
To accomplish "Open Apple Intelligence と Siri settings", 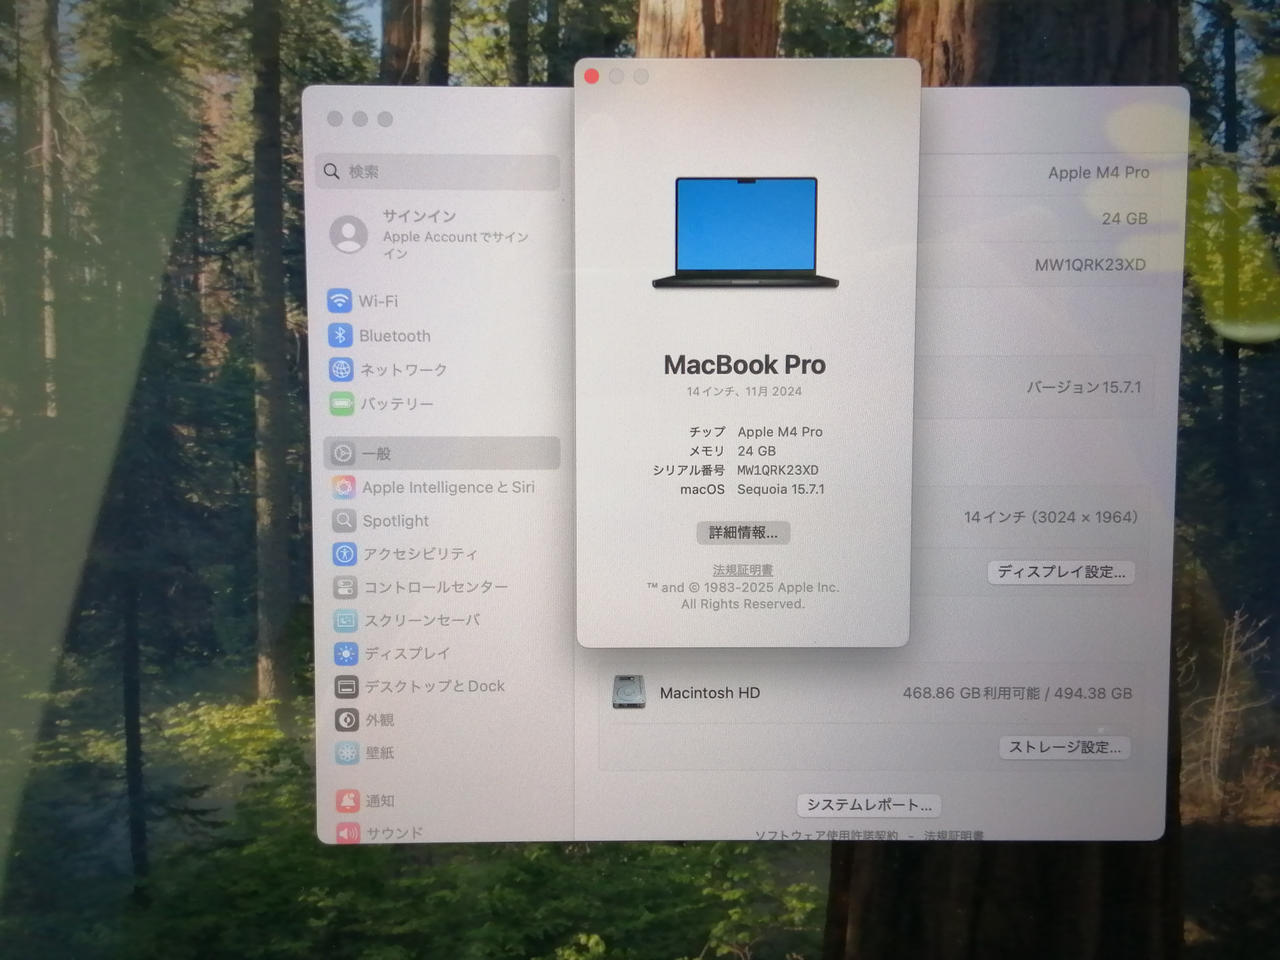I will click(x=447, y=487).
